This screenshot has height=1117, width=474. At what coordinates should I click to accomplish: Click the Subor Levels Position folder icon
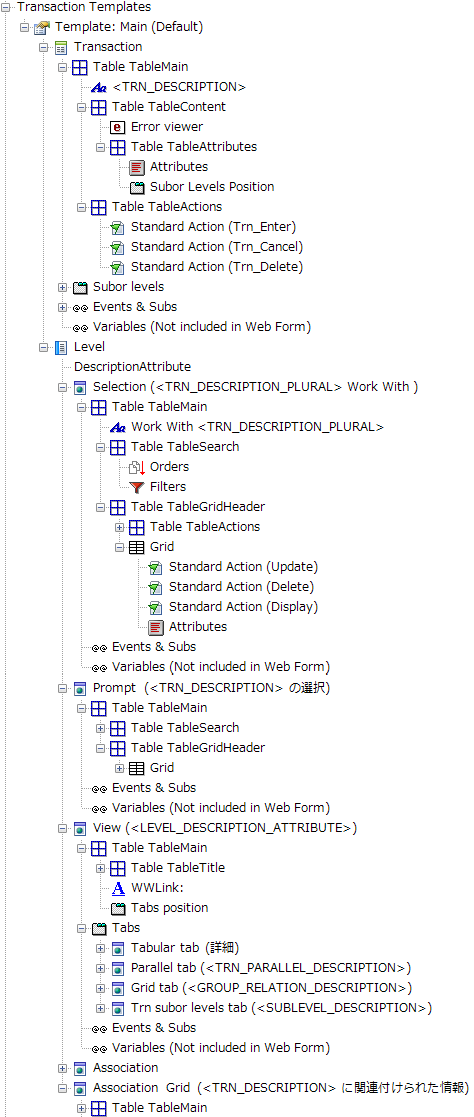138,187
